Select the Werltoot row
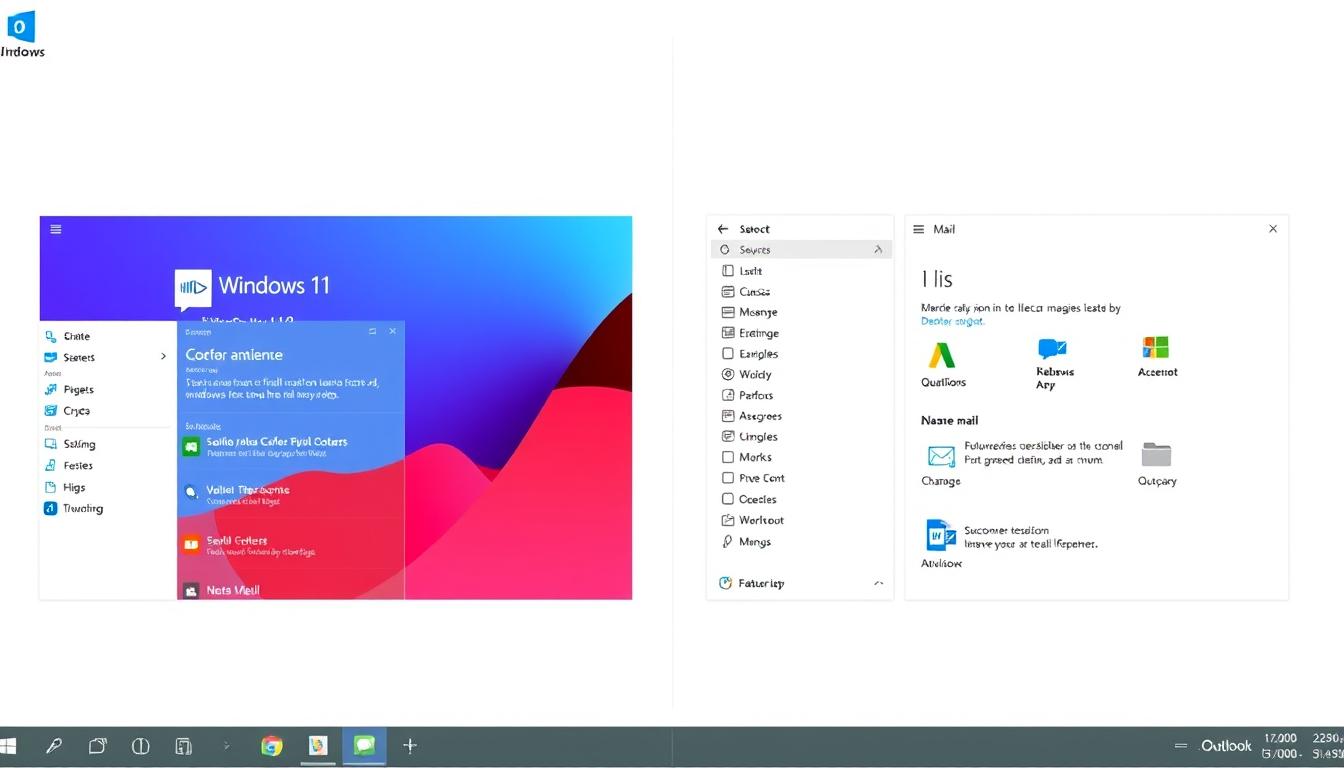This screenshot has height=768, width=1344. 800,520
